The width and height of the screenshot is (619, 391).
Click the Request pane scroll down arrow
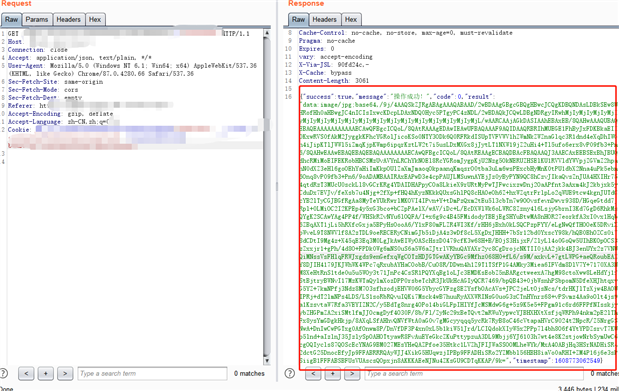coord(267,361)
